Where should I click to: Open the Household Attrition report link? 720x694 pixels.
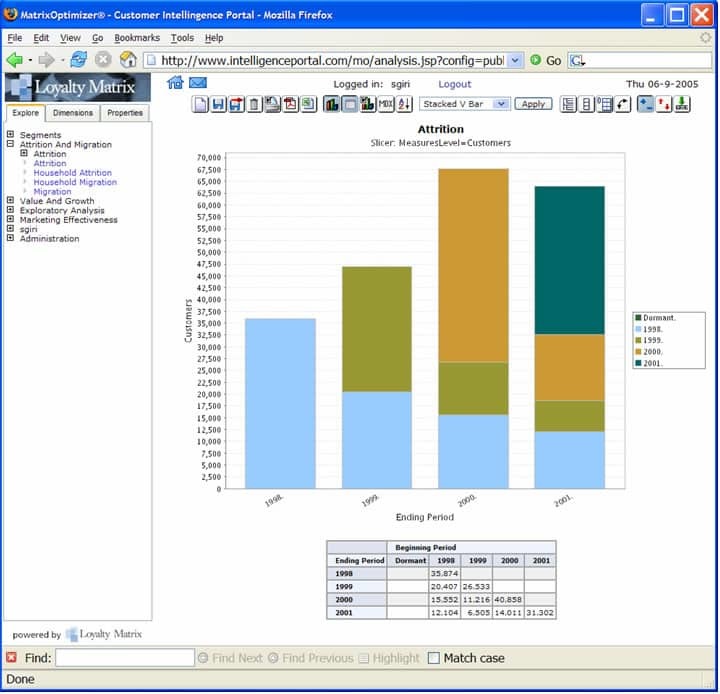tap(73, 173)
